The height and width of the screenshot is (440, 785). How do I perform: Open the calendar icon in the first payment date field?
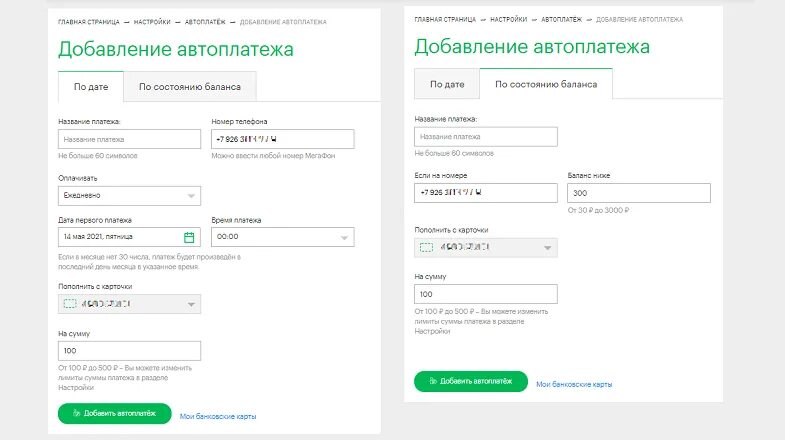point(189,237)
